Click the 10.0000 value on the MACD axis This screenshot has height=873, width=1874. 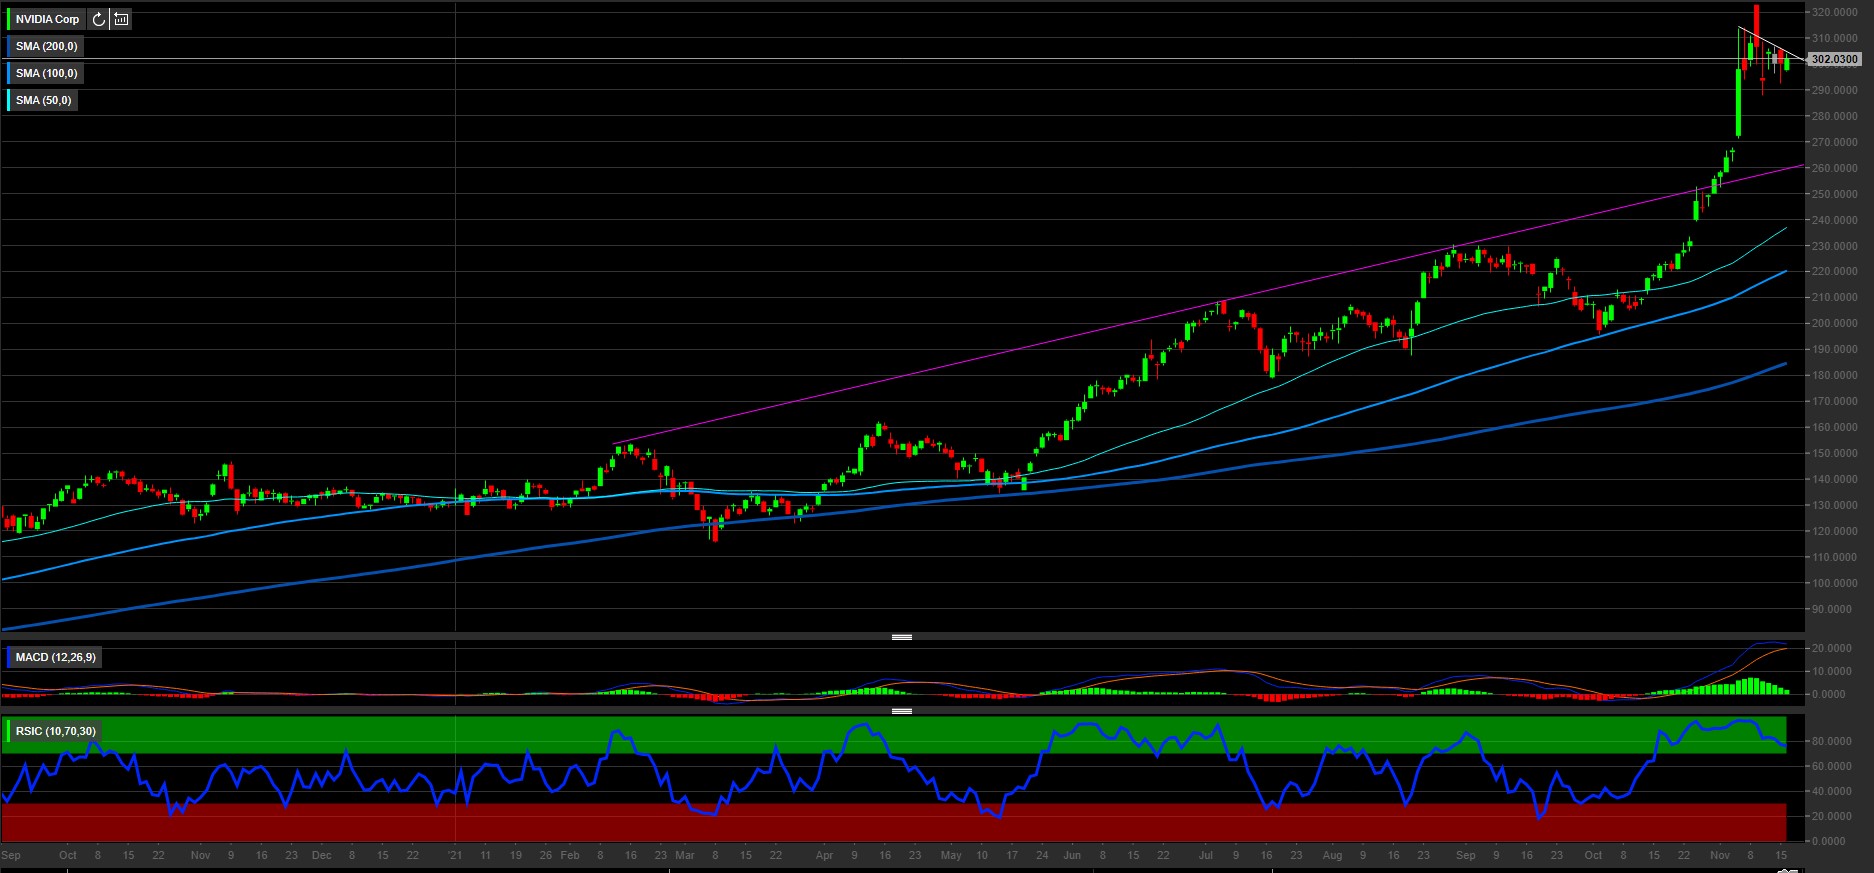click(1832, 671)
